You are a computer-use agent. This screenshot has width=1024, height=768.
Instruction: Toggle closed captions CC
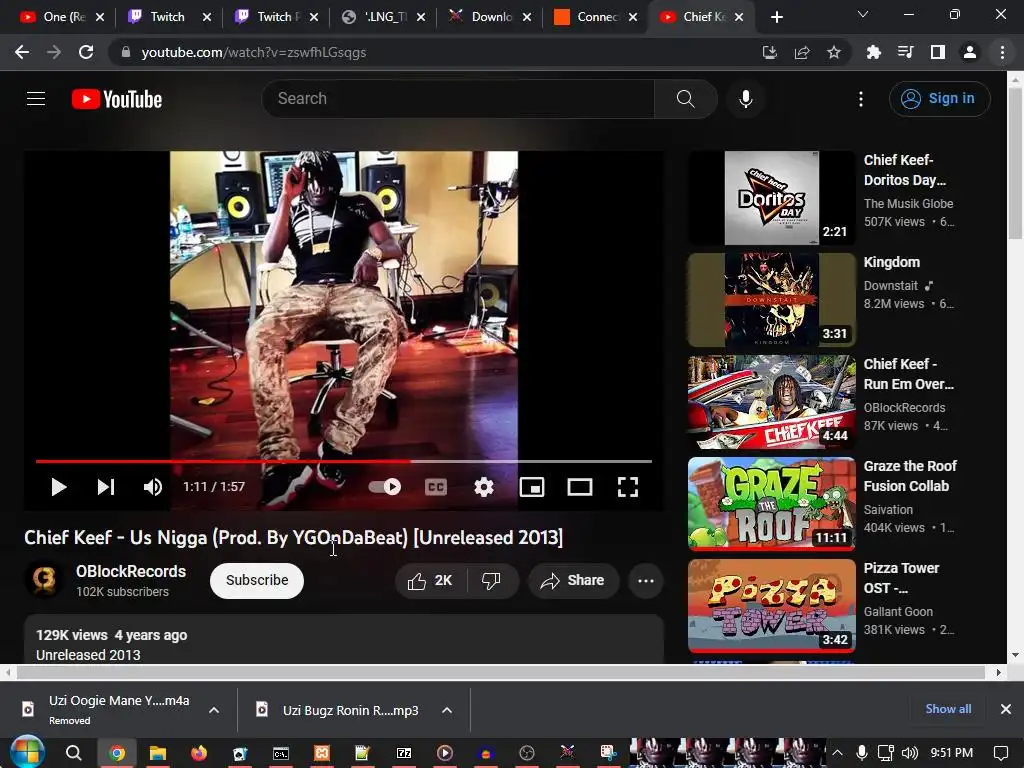pyautogui.click(x=436, y=487)
